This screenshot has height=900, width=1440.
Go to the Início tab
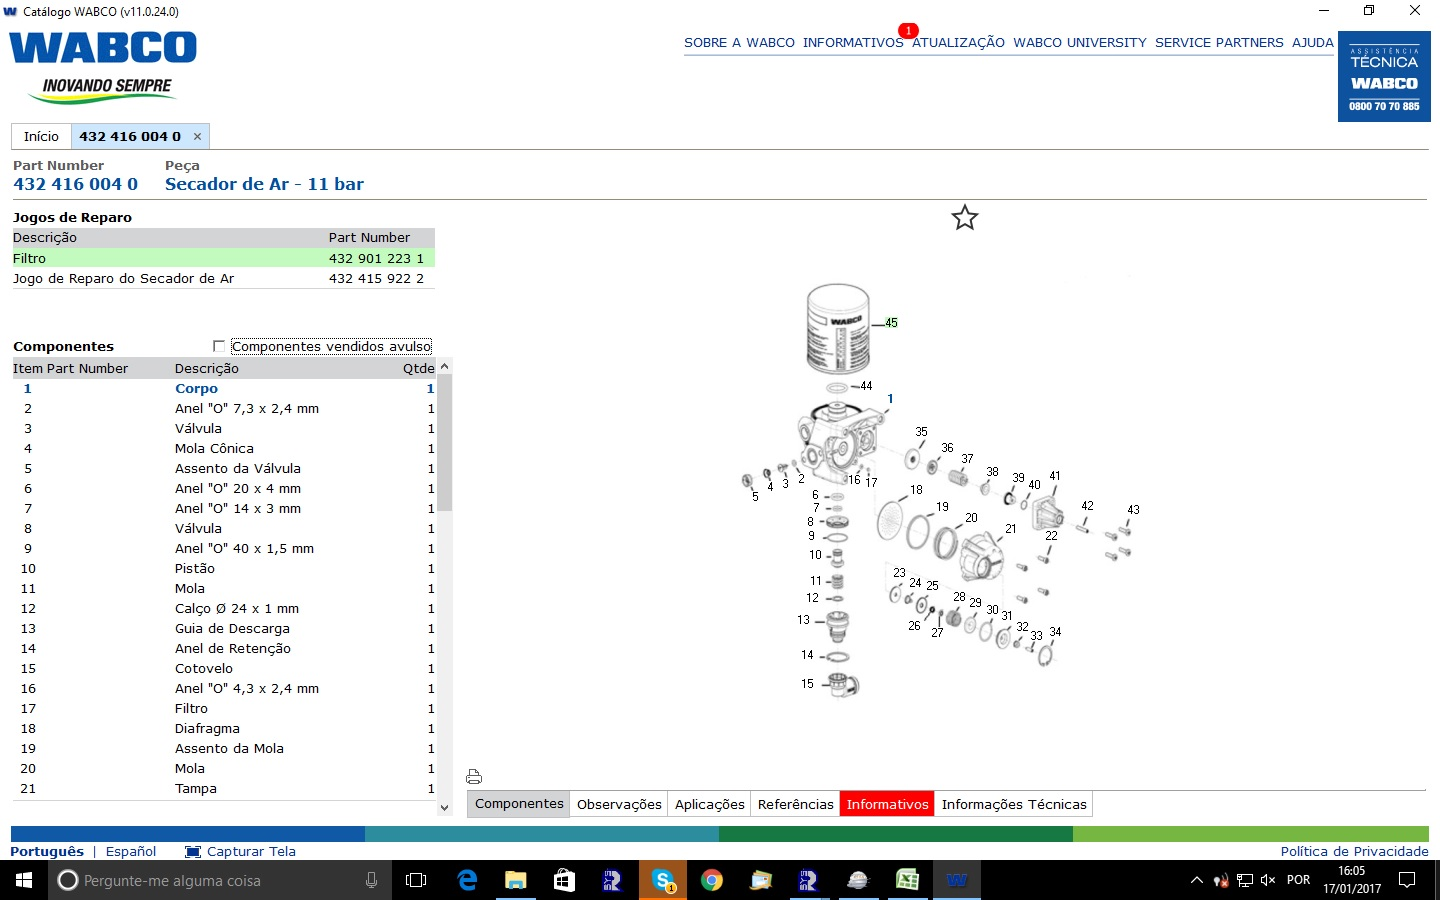coord(41,137)
